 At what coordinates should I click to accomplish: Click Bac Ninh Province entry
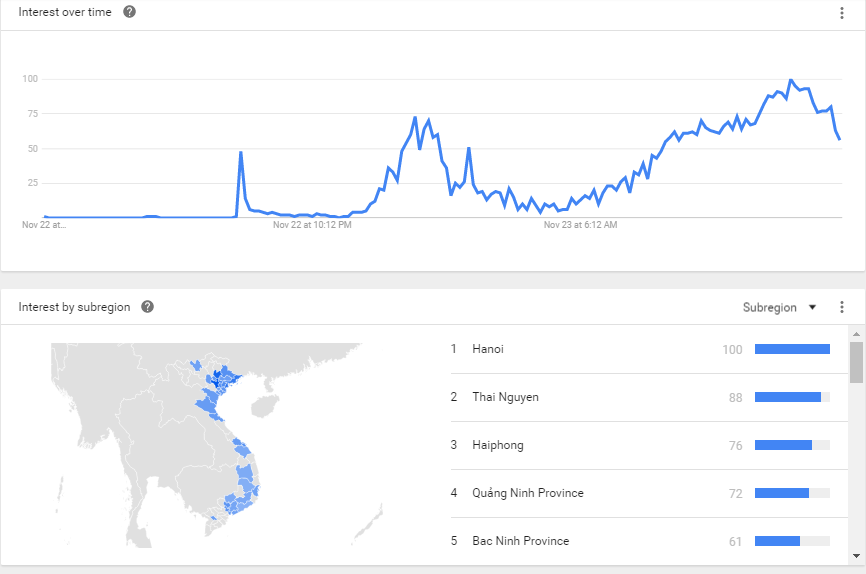click(521, 541)
